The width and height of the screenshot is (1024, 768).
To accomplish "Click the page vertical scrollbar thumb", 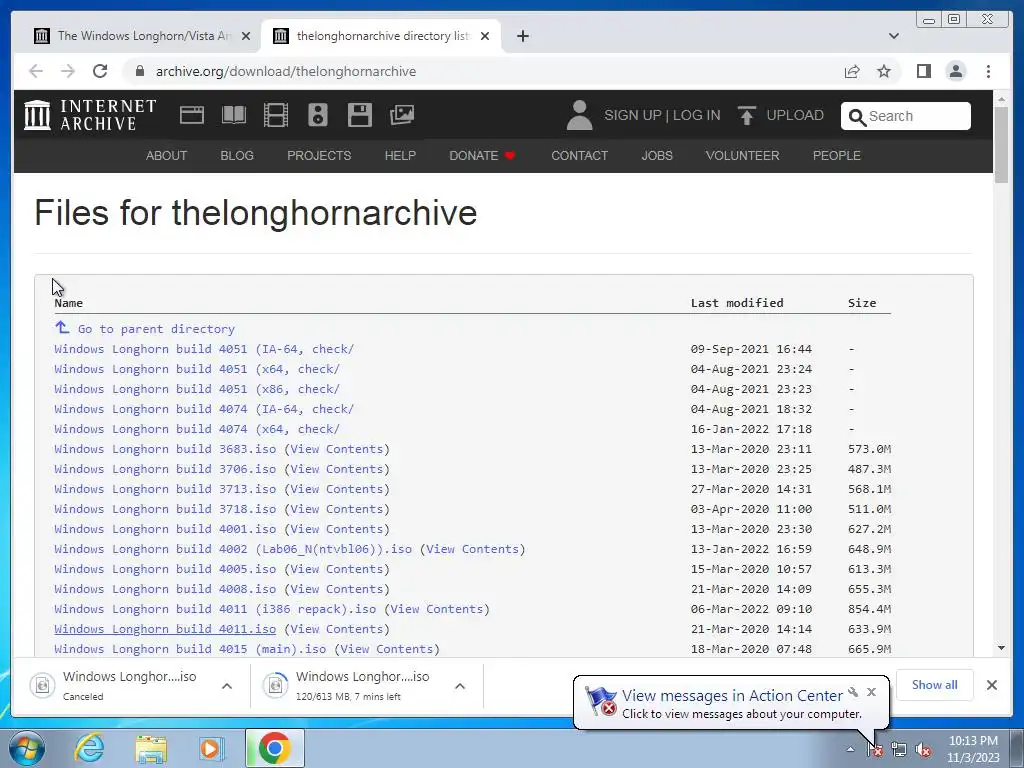I will coord(1001,145).
